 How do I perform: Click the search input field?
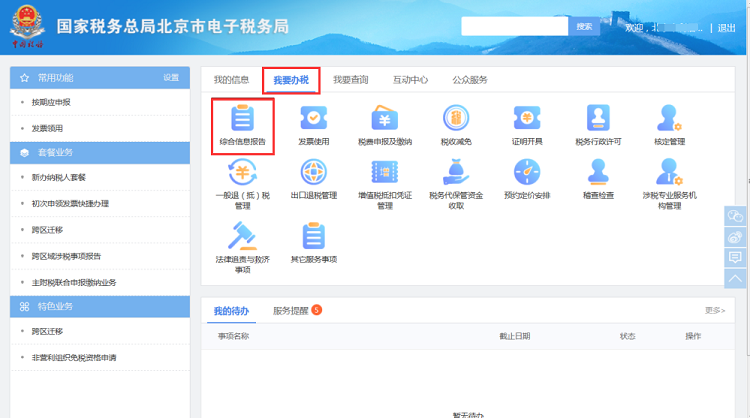(x=515, y=27)
